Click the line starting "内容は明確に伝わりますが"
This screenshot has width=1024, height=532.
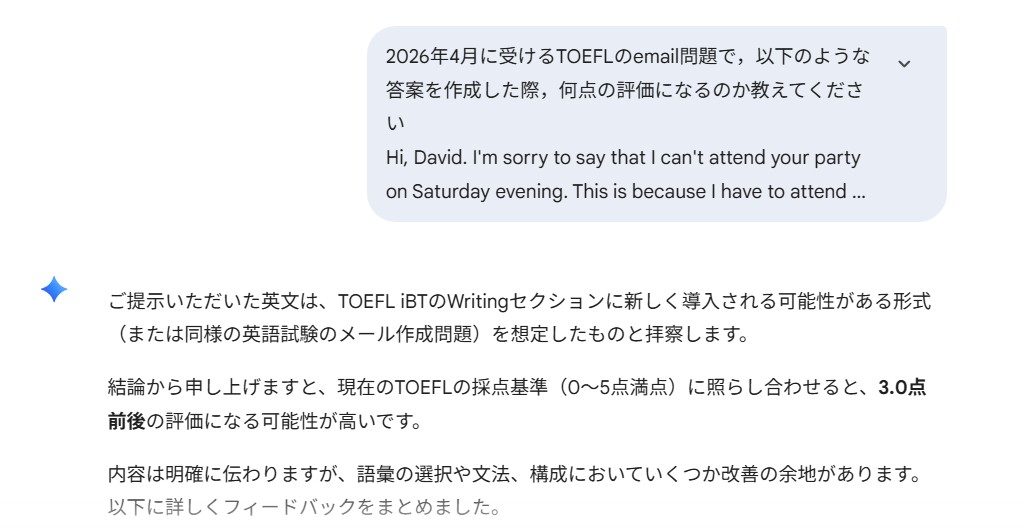[x=514, y=474]
